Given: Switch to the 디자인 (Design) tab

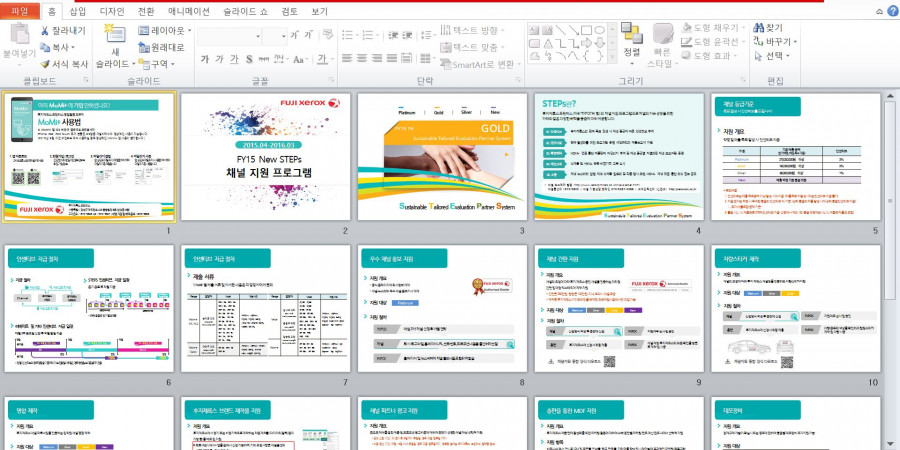Looking at the screenshot, I should point(112,11).
